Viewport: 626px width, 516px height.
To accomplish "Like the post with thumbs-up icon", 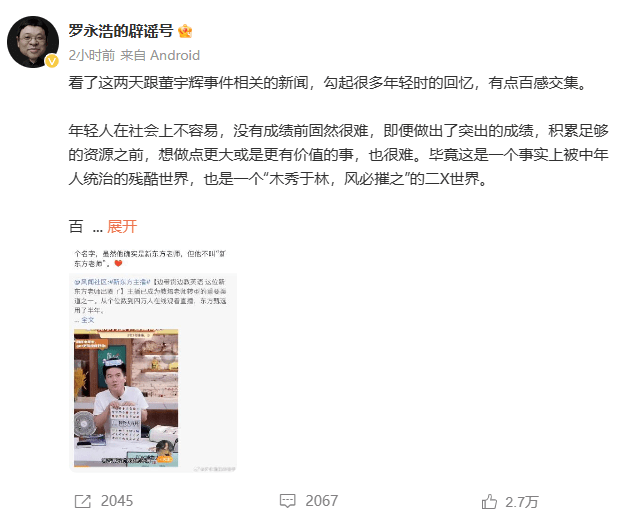I will click(x=489, y=501).
